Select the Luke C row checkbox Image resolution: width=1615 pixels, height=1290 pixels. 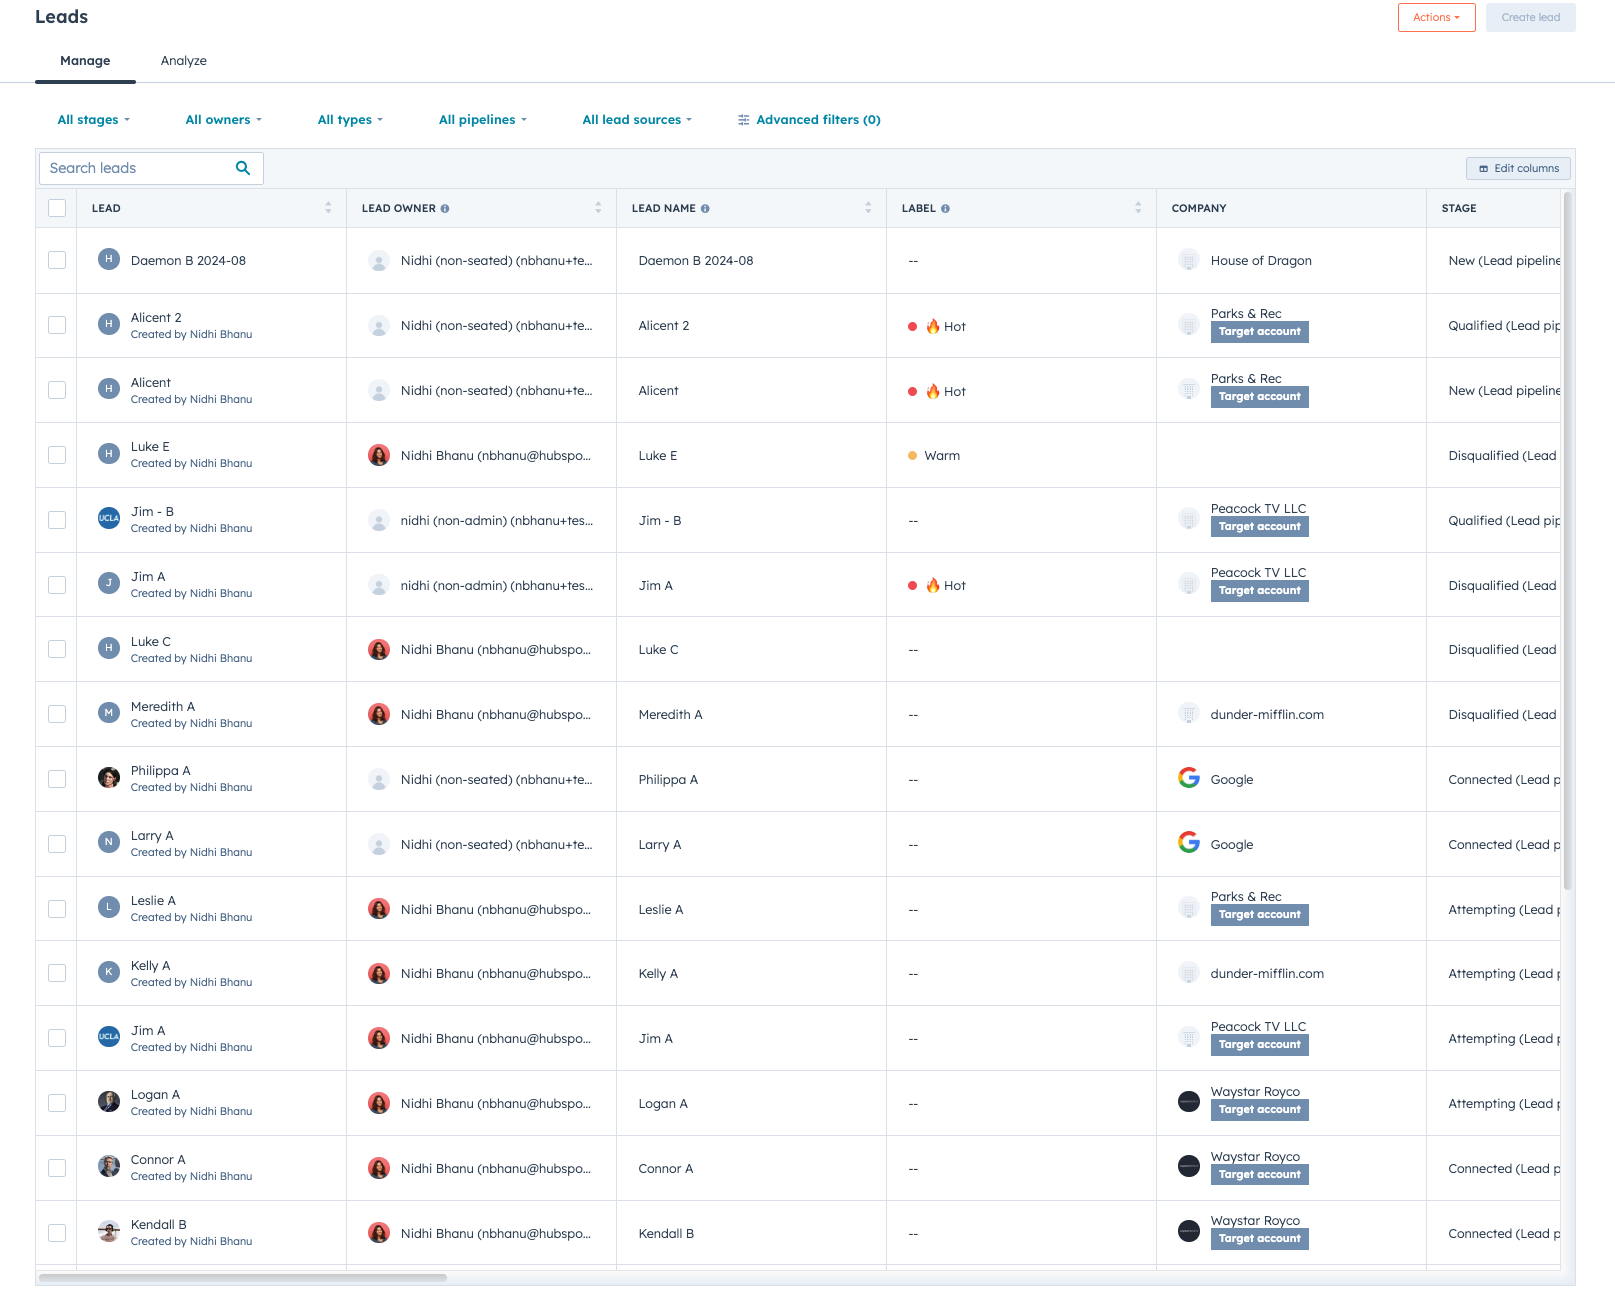(x=57, y=649)
